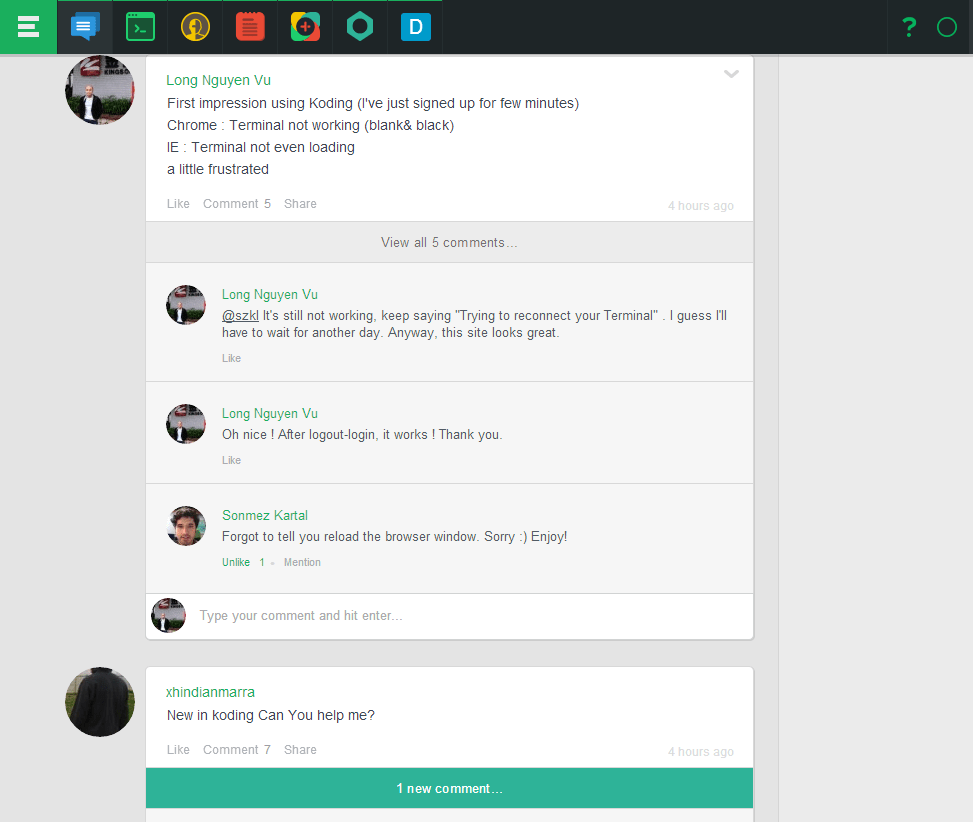Click Mention on Sonmez Kartal's comment
The height and width of the screenshot is (822, 973).
302,562
